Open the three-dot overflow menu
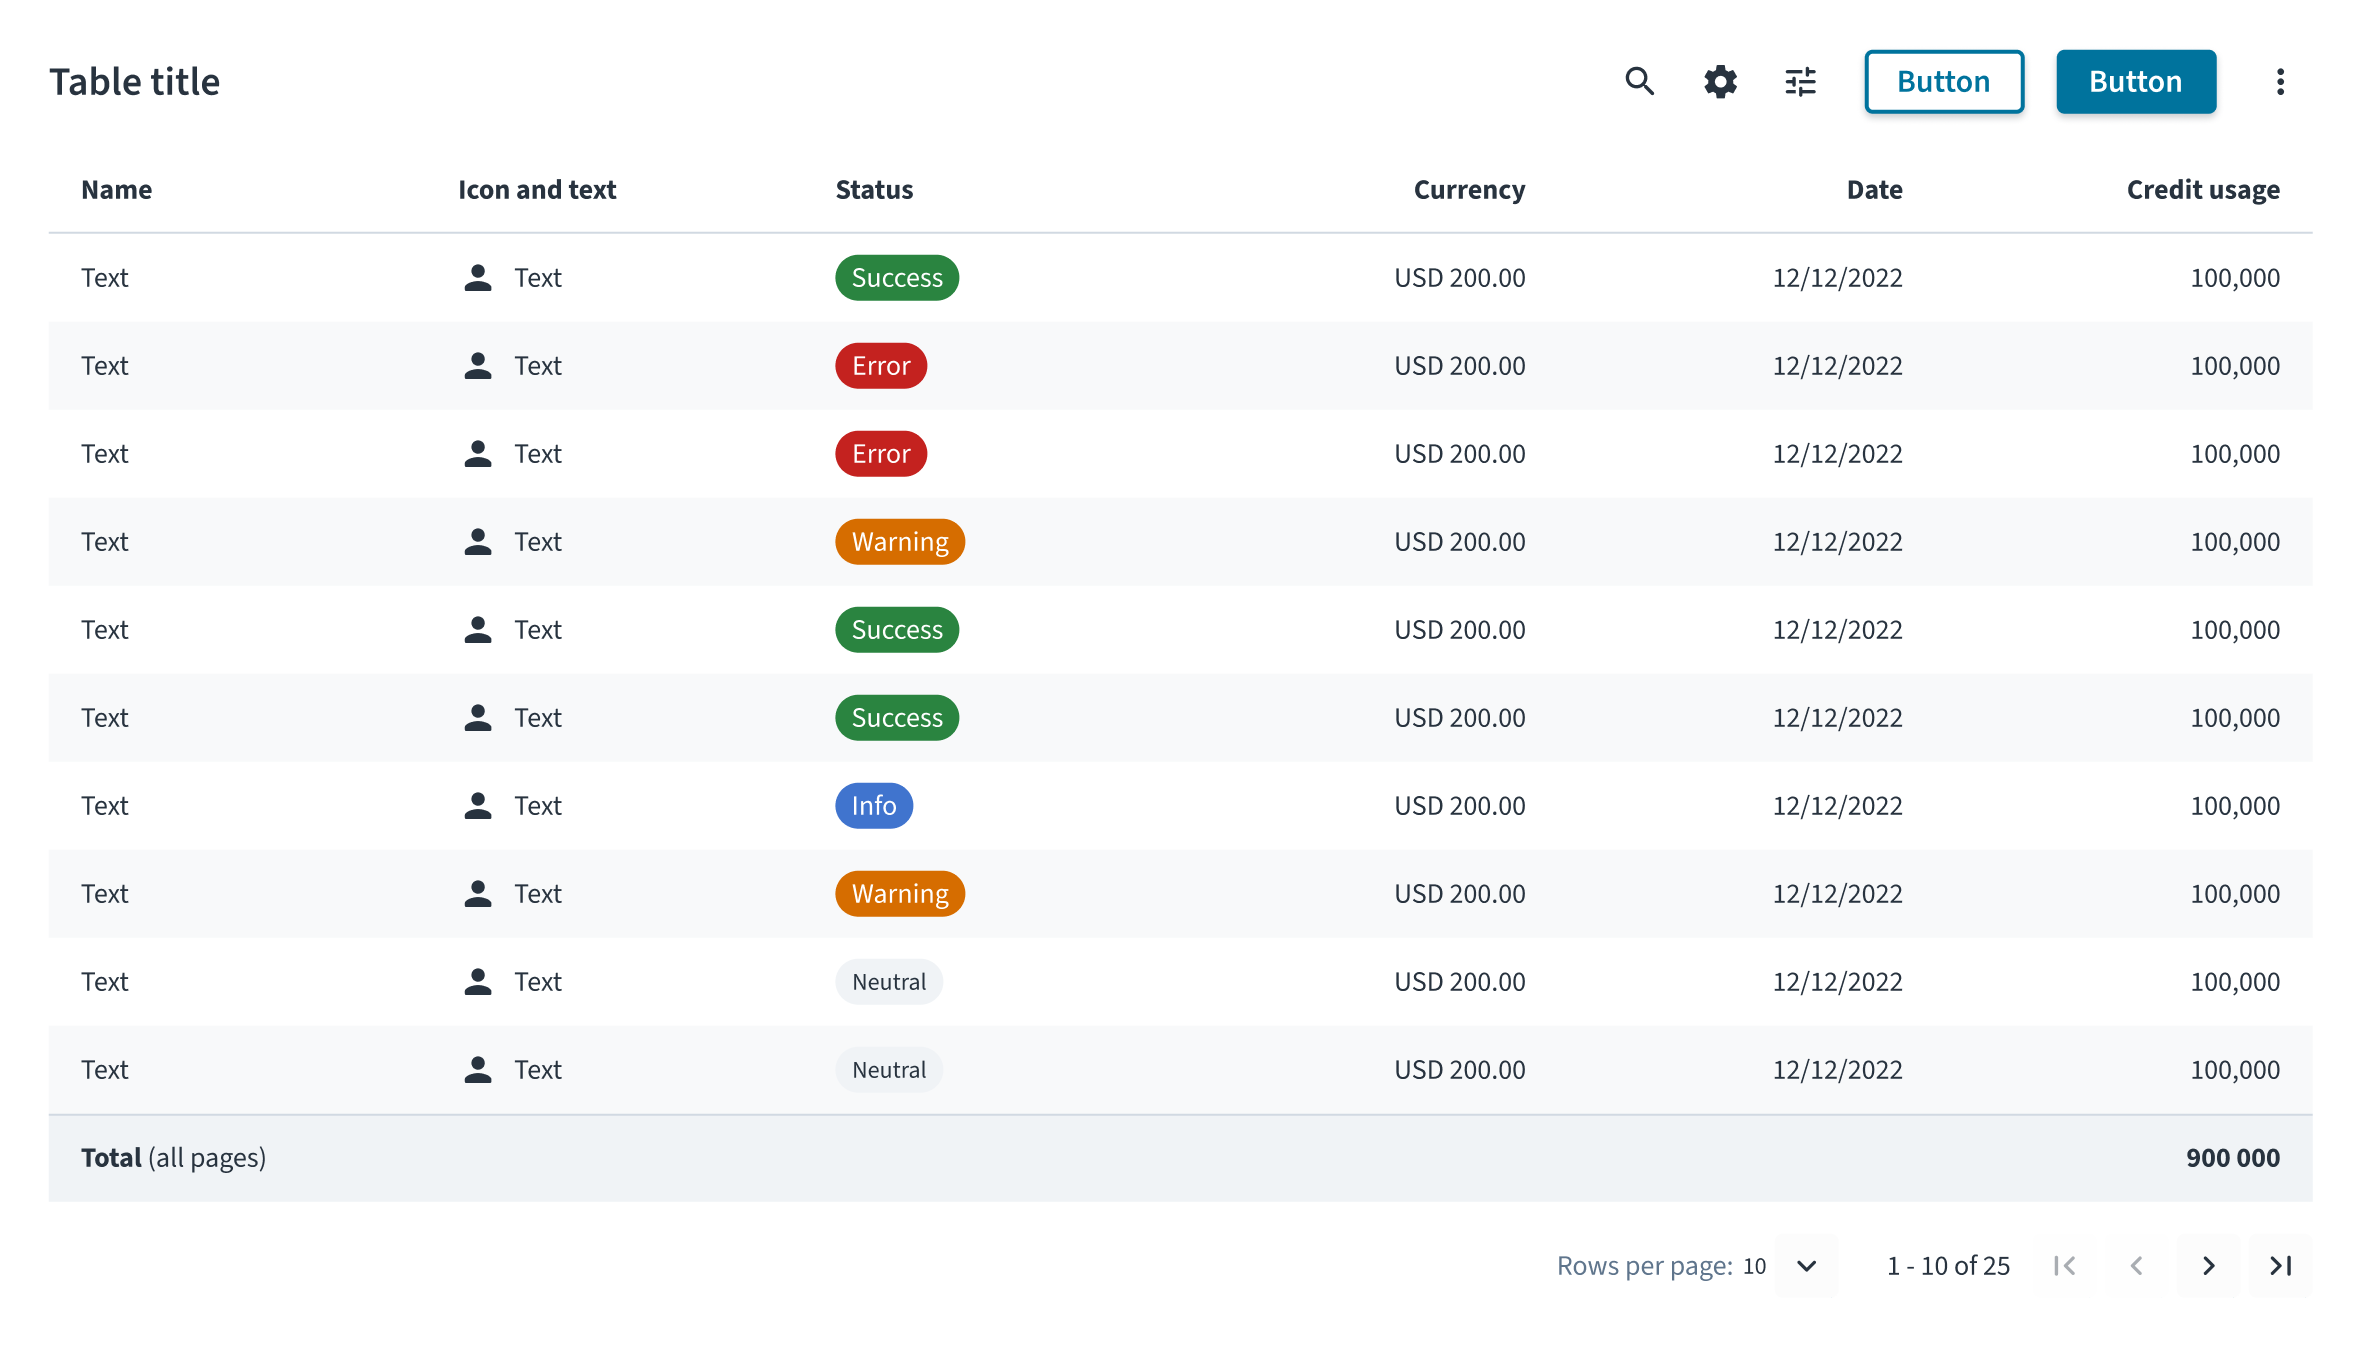Viewport: 2361px width, 1345px height. point(2280,81)
